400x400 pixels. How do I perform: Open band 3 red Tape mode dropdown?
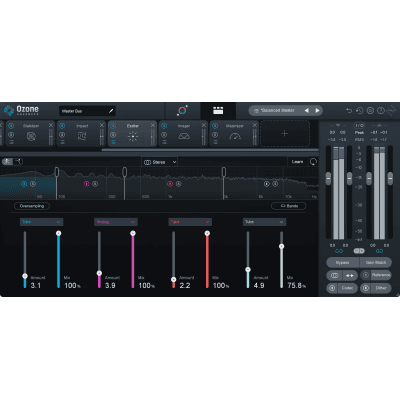(190, 222)
